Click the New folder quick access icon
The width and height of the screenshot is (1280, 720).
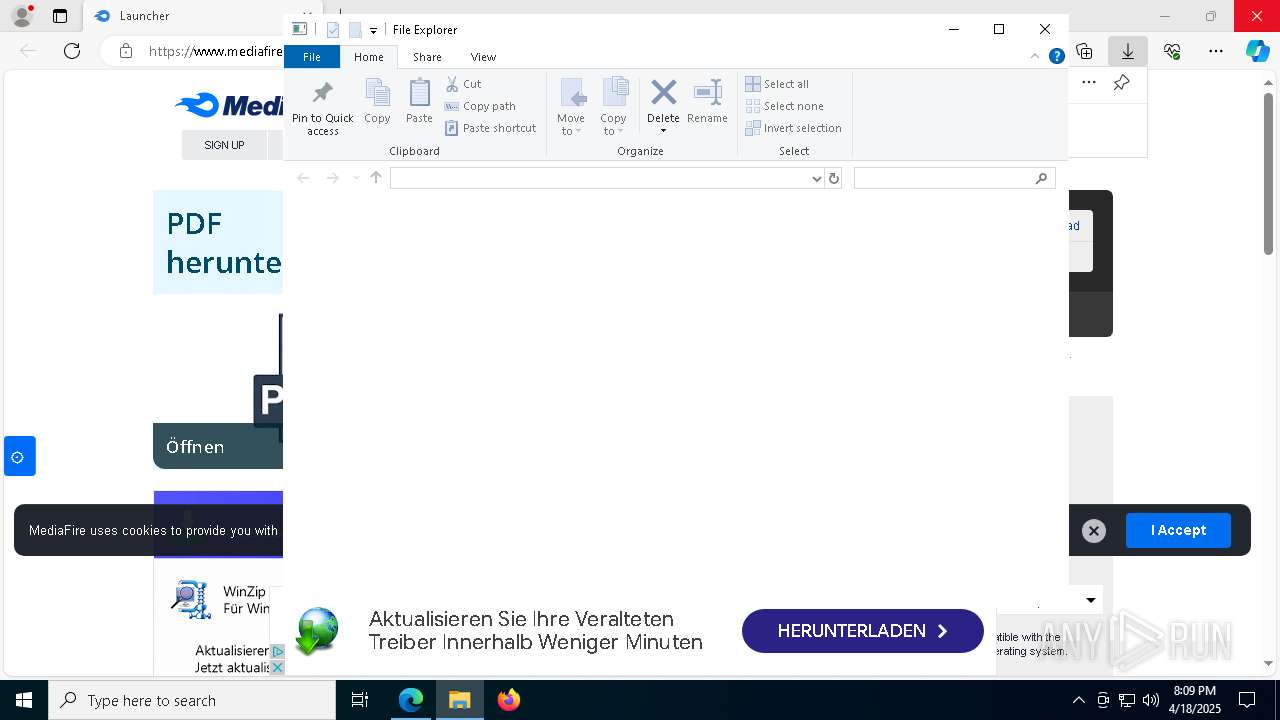[x=355, y=30]
